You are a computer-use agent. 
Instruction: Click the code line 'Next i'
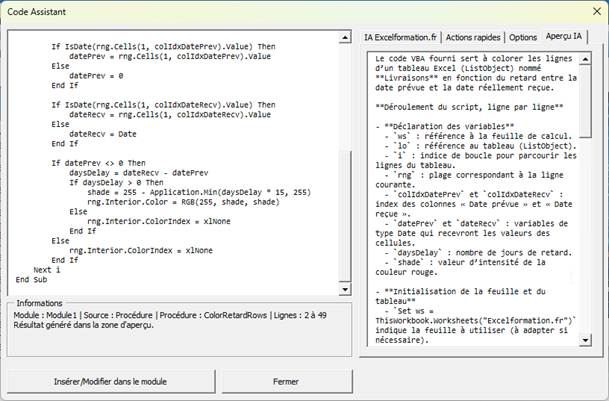click(47, 270)
